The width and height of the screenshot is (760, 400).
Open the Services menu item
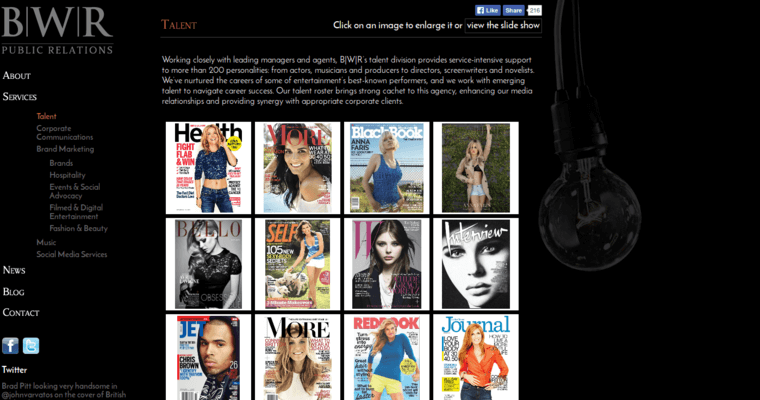click(x=19, y=96)
